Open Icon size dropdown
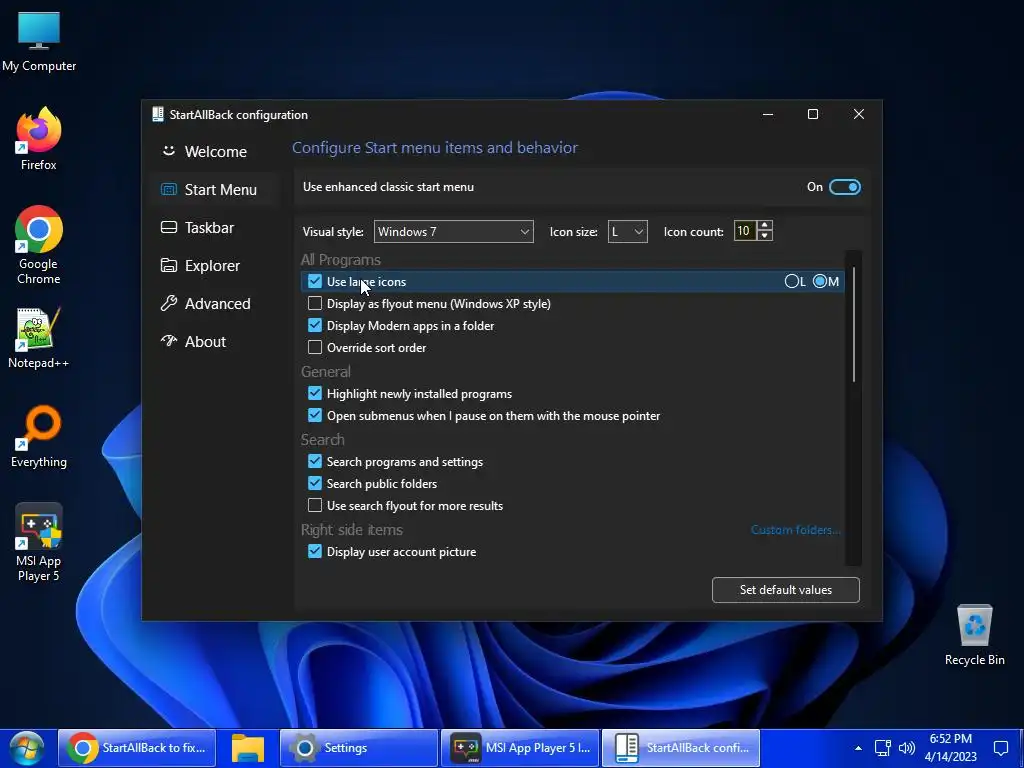1024x768 pixels. 628,232
